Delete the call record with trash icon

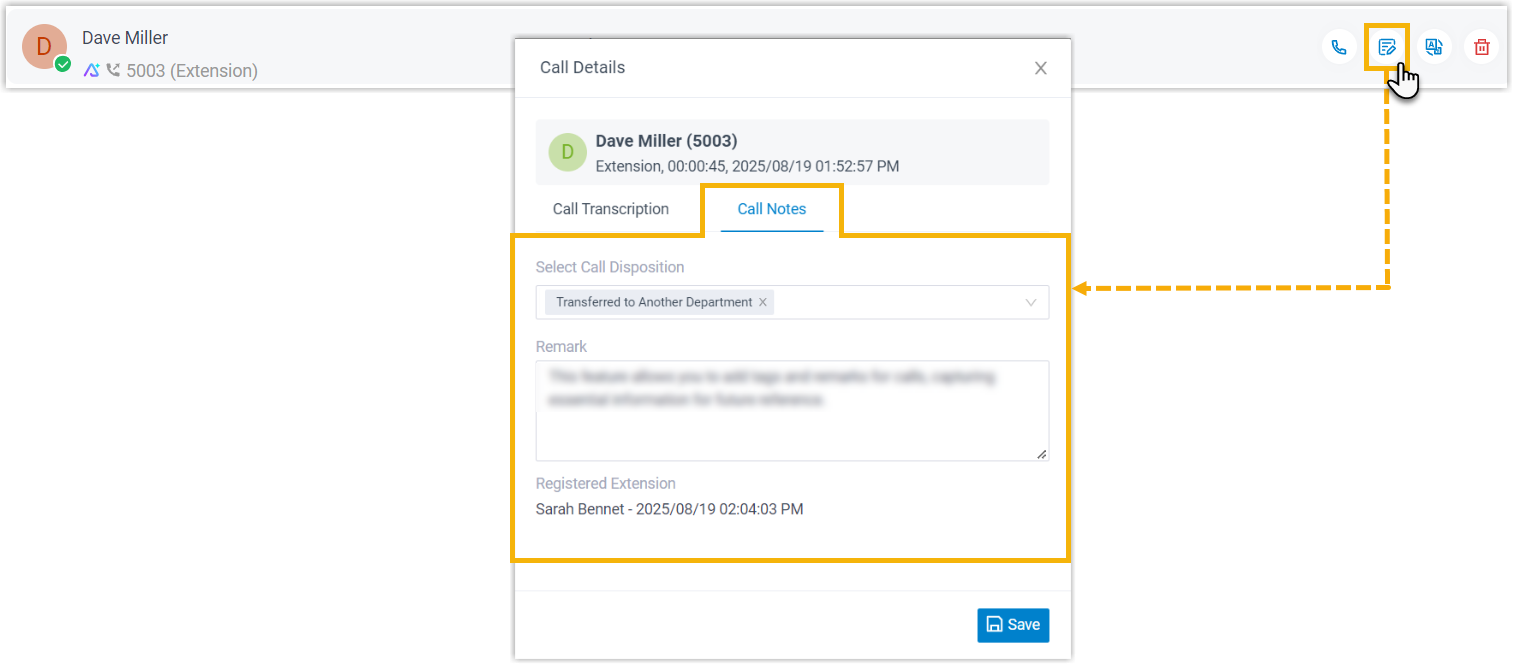(1481, 47)
